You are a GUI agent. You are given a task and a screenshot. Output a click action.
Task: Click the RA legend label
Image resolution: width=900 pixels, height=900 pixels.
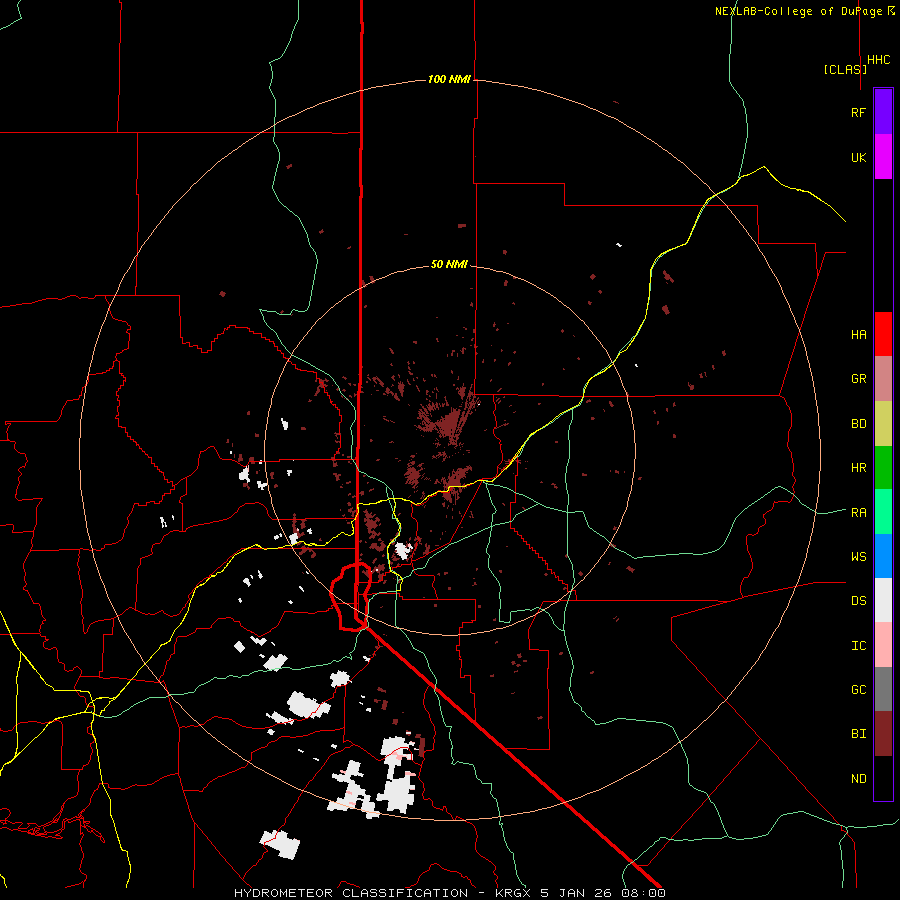[858, 512]
